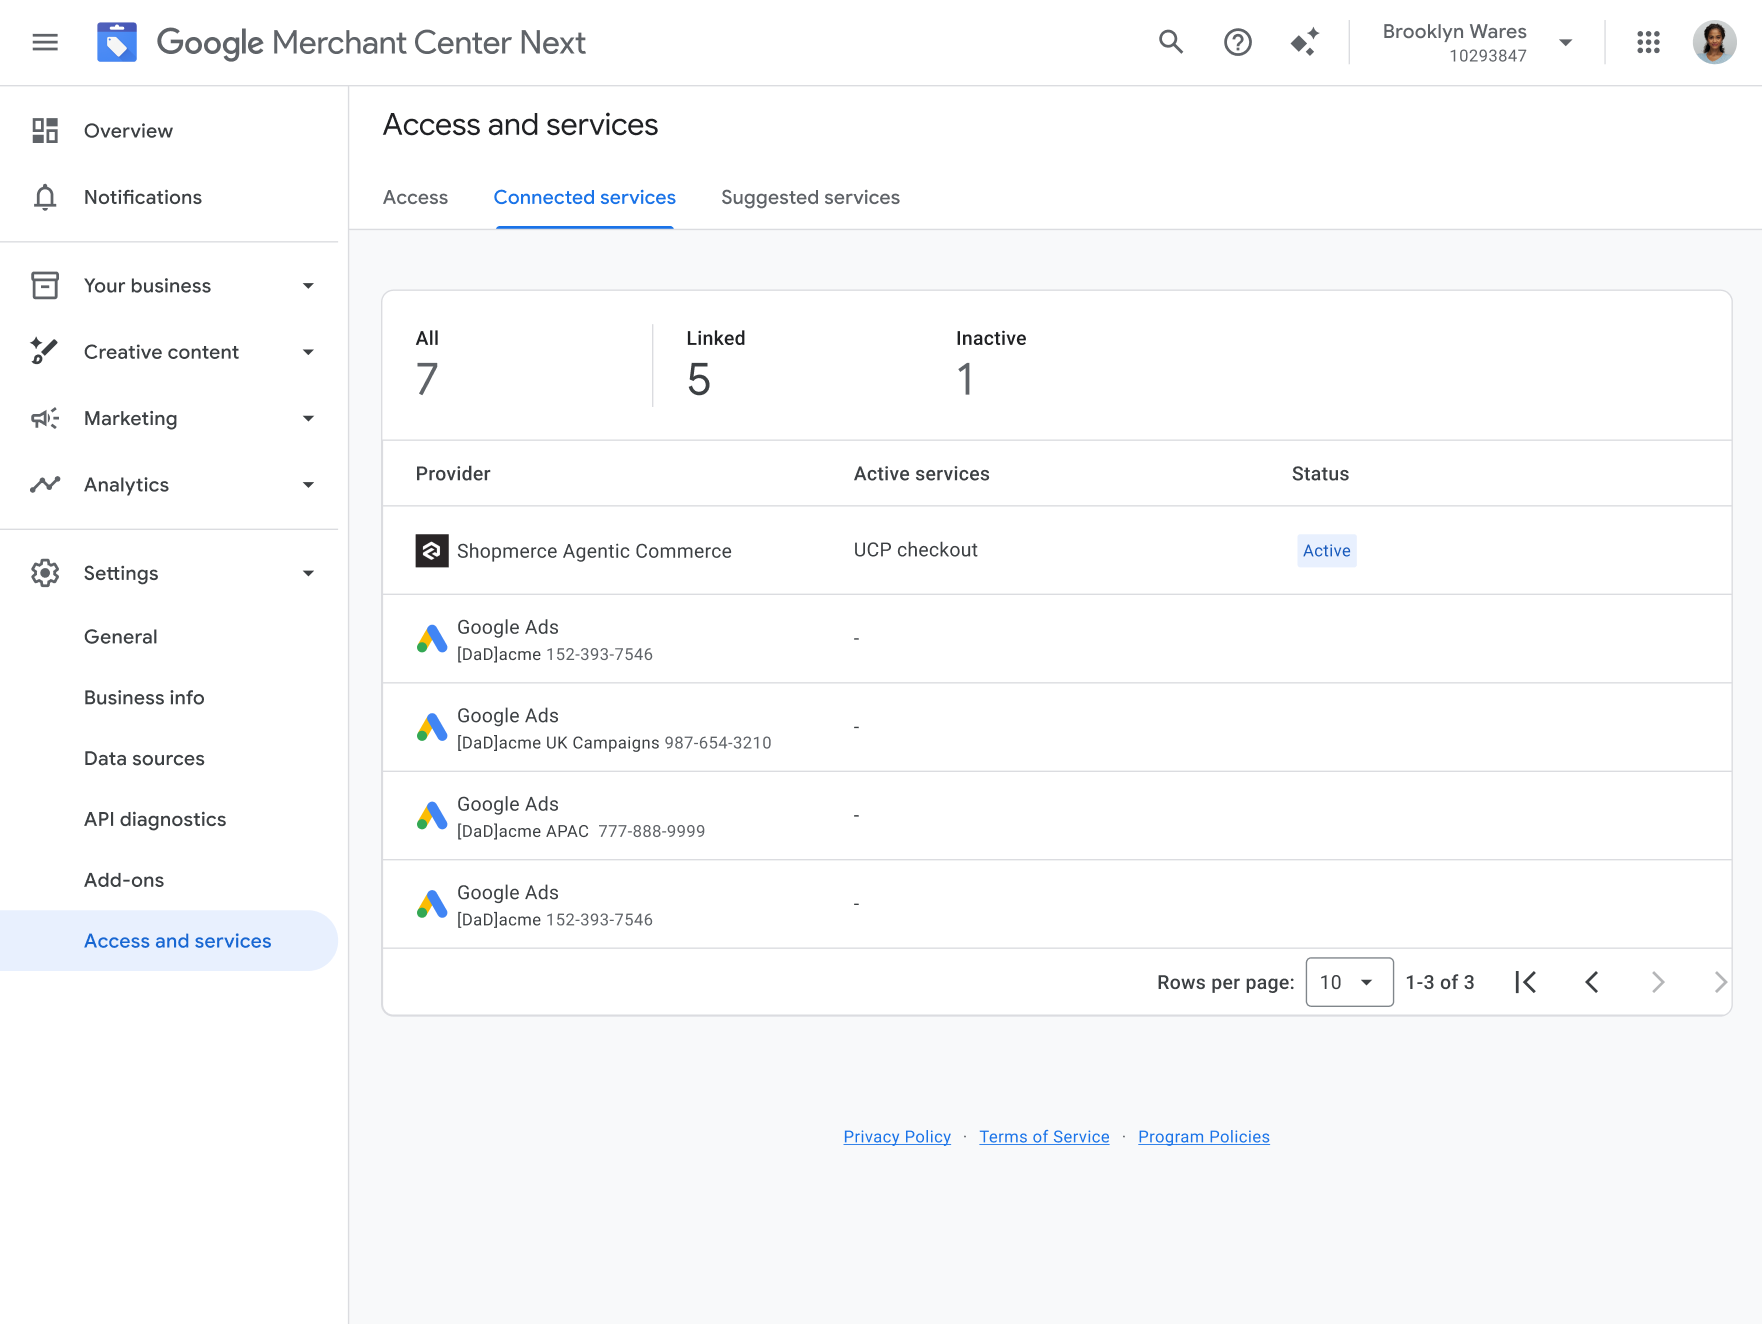Open the Brooklyn Wares account switcher
Viewport: 1762px width, 1324px height.
1477,42
